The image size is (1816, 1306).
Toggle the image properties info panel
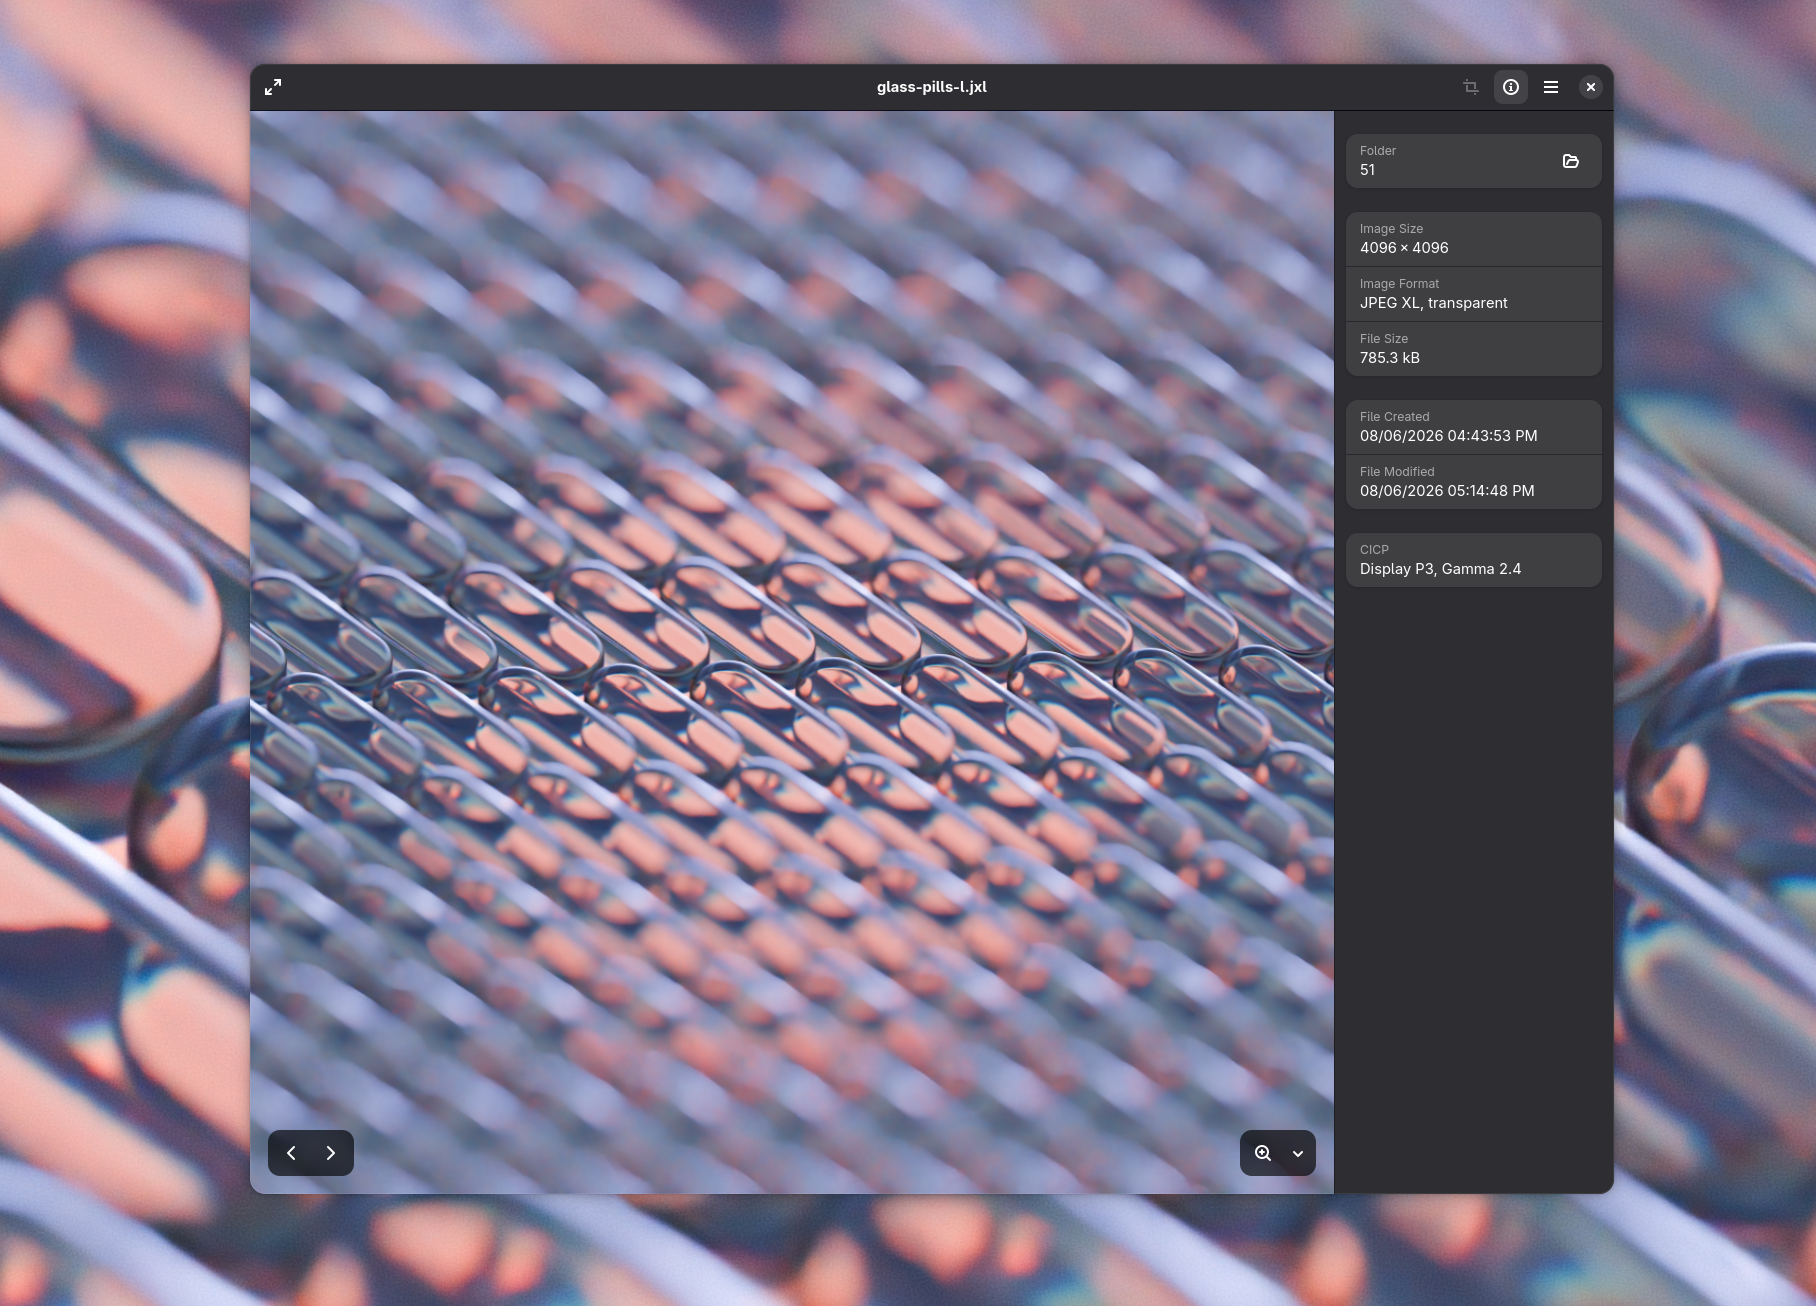point(1511,87)
